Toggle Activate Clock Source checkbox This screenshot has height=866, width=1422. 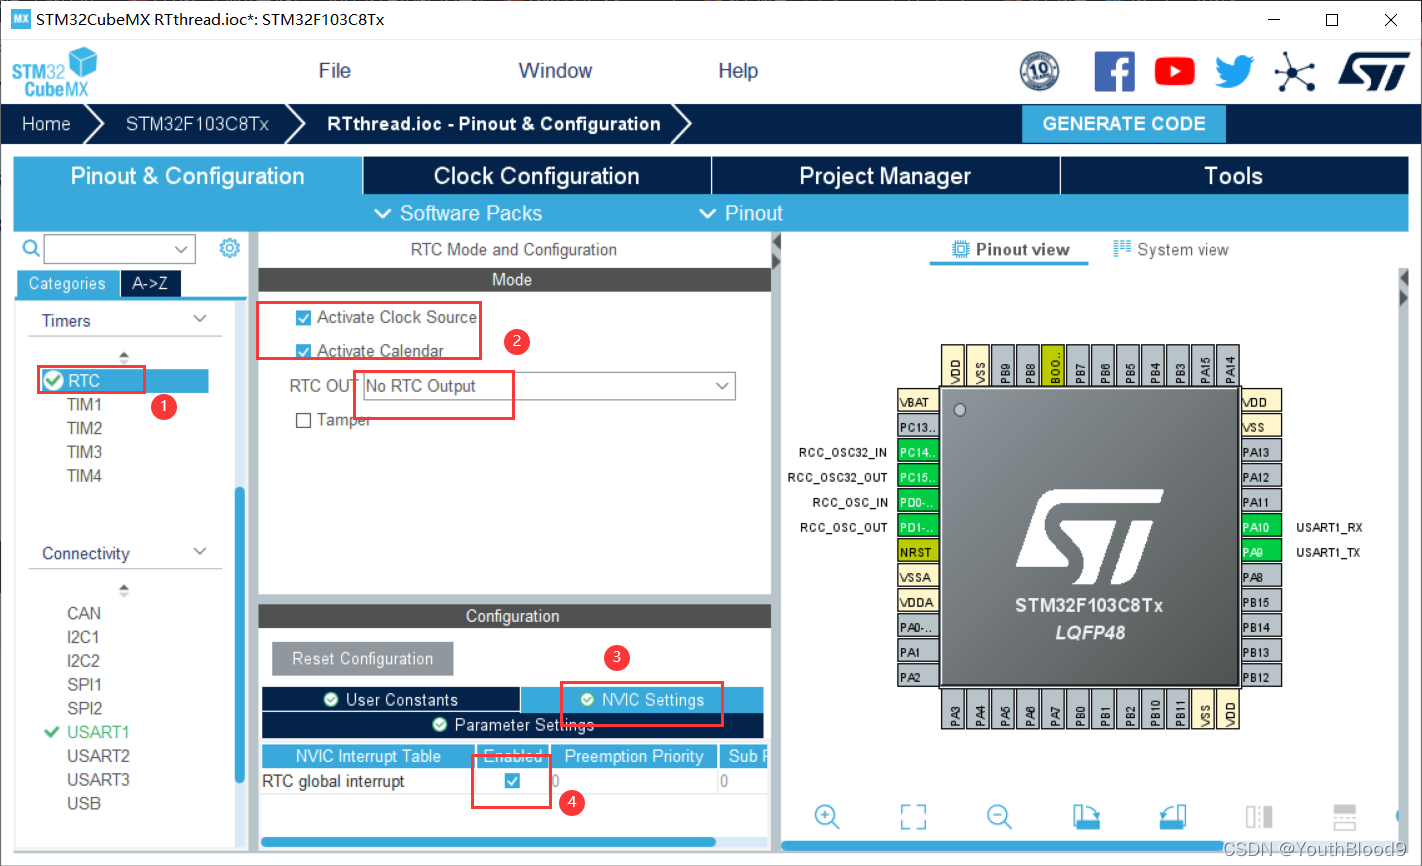click(x=303, y=318)
